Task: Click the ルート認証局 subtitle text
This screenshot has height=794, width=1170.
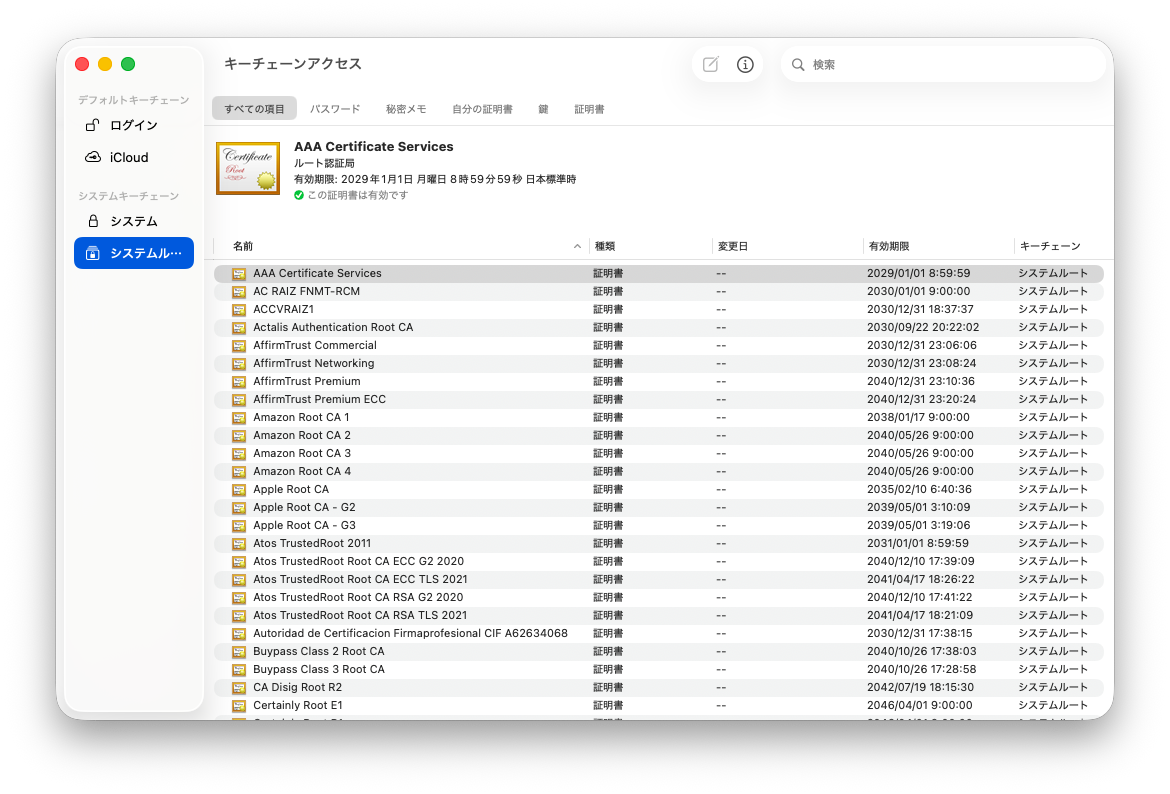Action: [324, 163]
